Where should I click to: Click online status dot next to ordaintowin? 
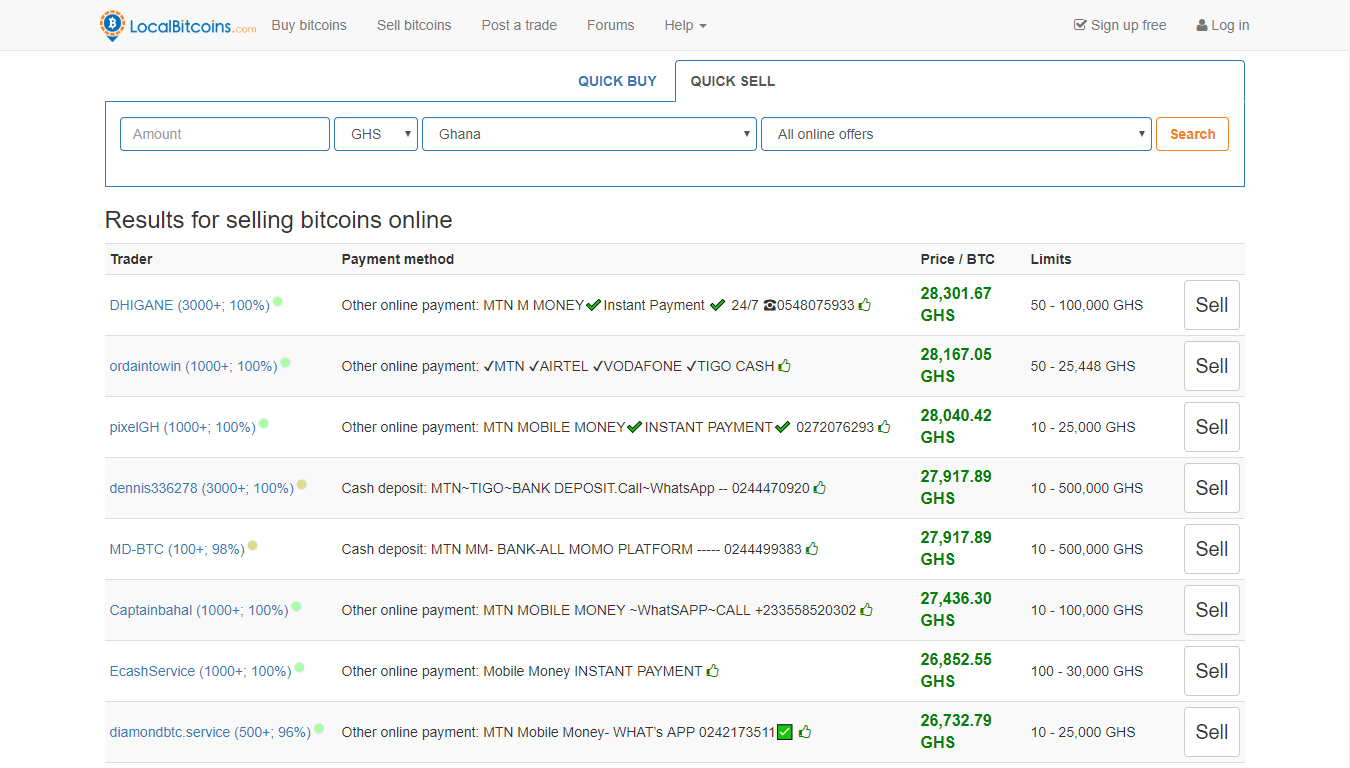286,362
